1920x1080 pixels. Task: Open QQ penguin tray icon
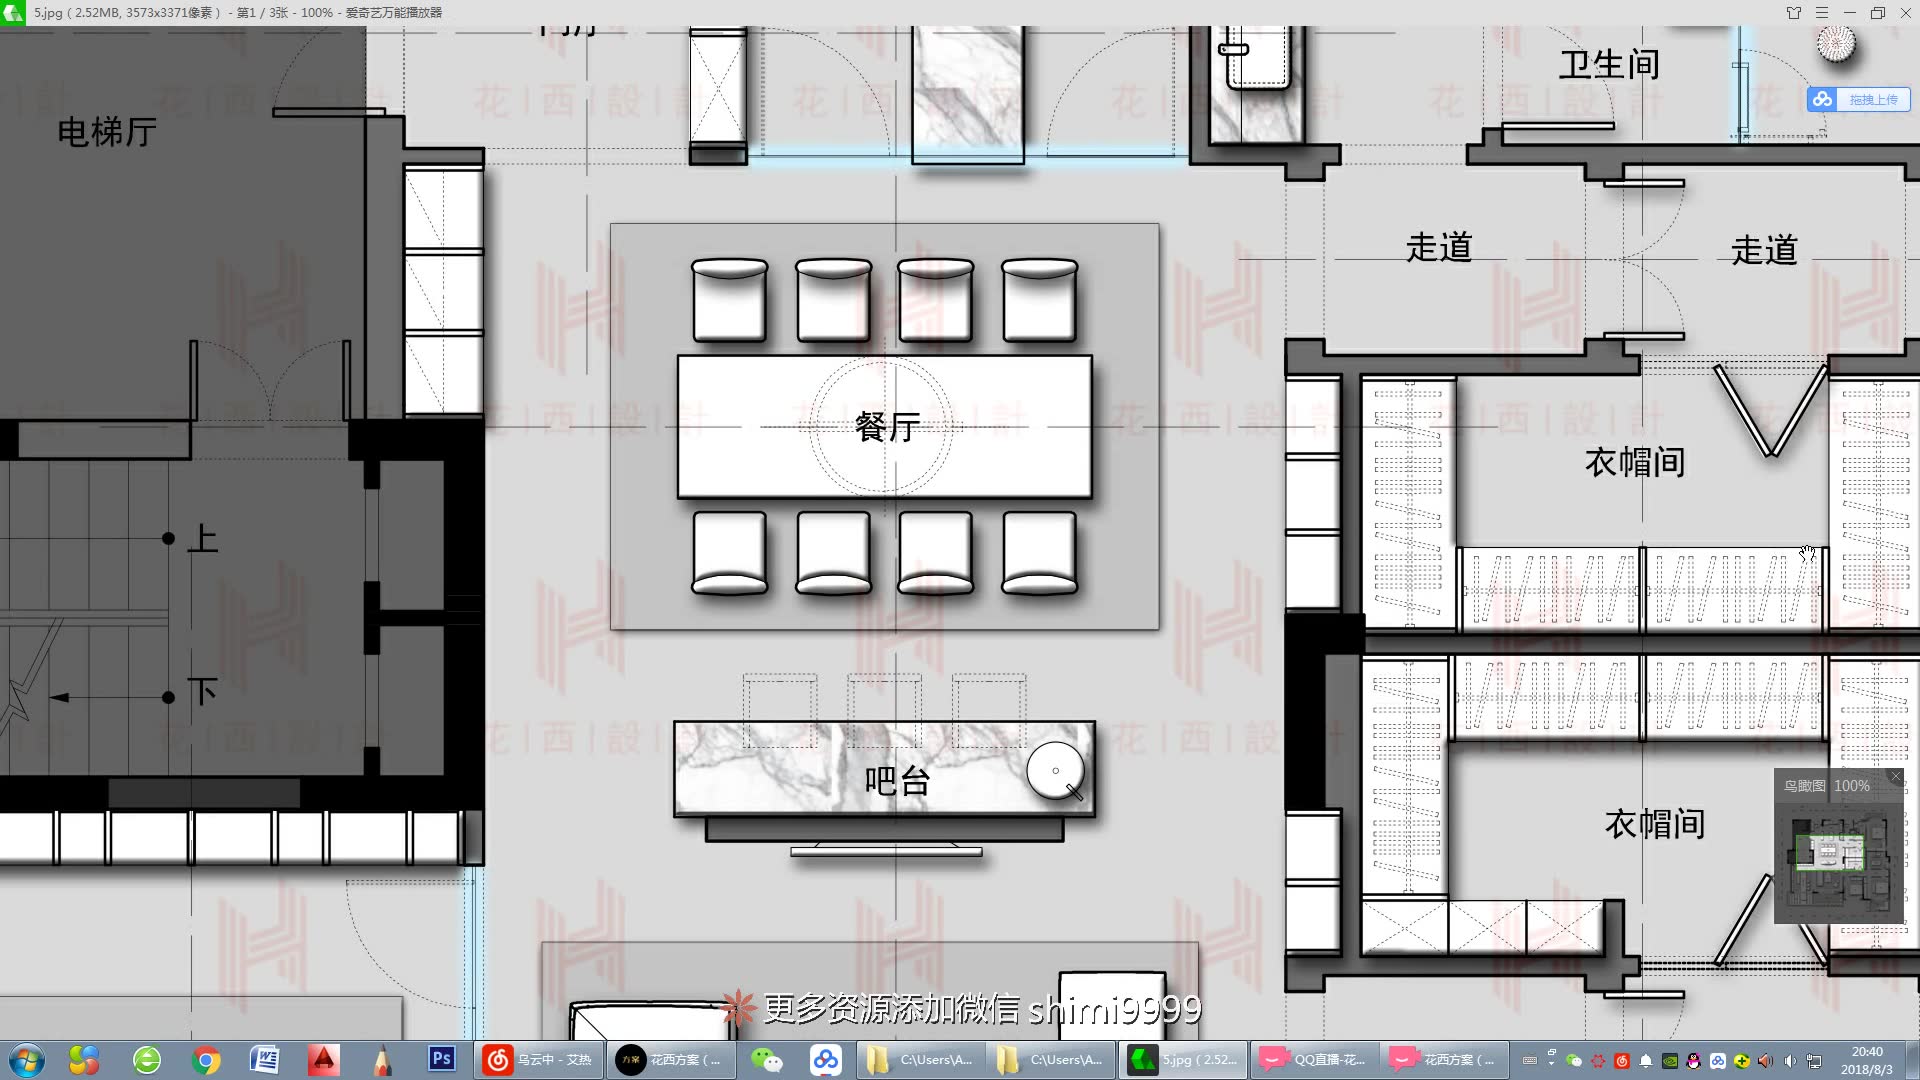pyautogui.click(x=1694, y=1061)
